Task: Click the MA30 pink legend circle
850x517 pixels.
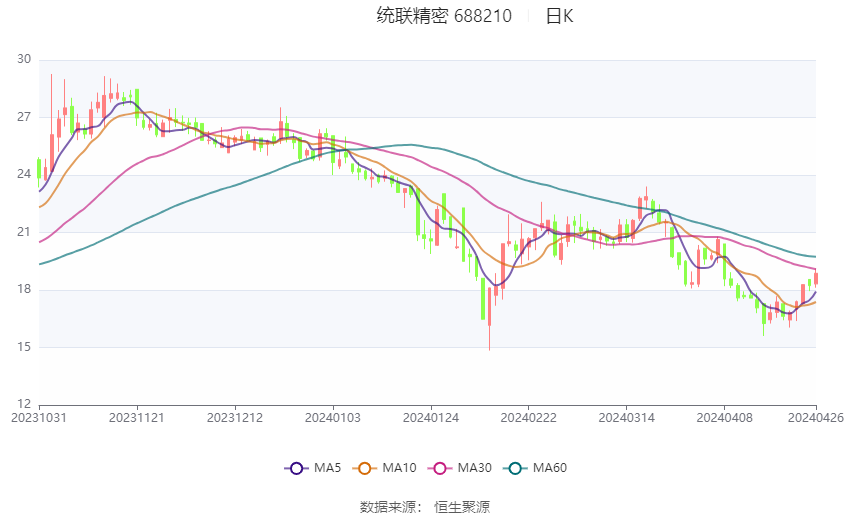Action: point(440,468)
